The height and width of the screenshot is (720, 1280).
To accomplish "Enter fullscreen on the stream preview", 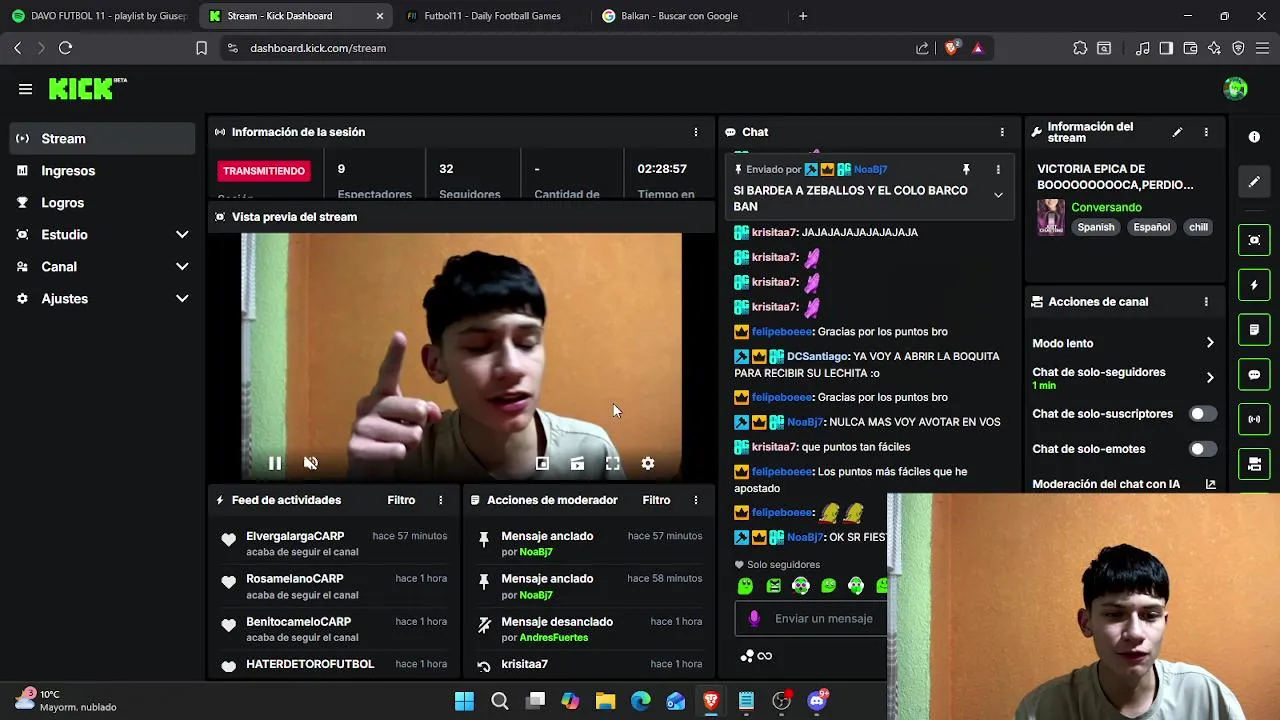I will click(x=612, y=463).
